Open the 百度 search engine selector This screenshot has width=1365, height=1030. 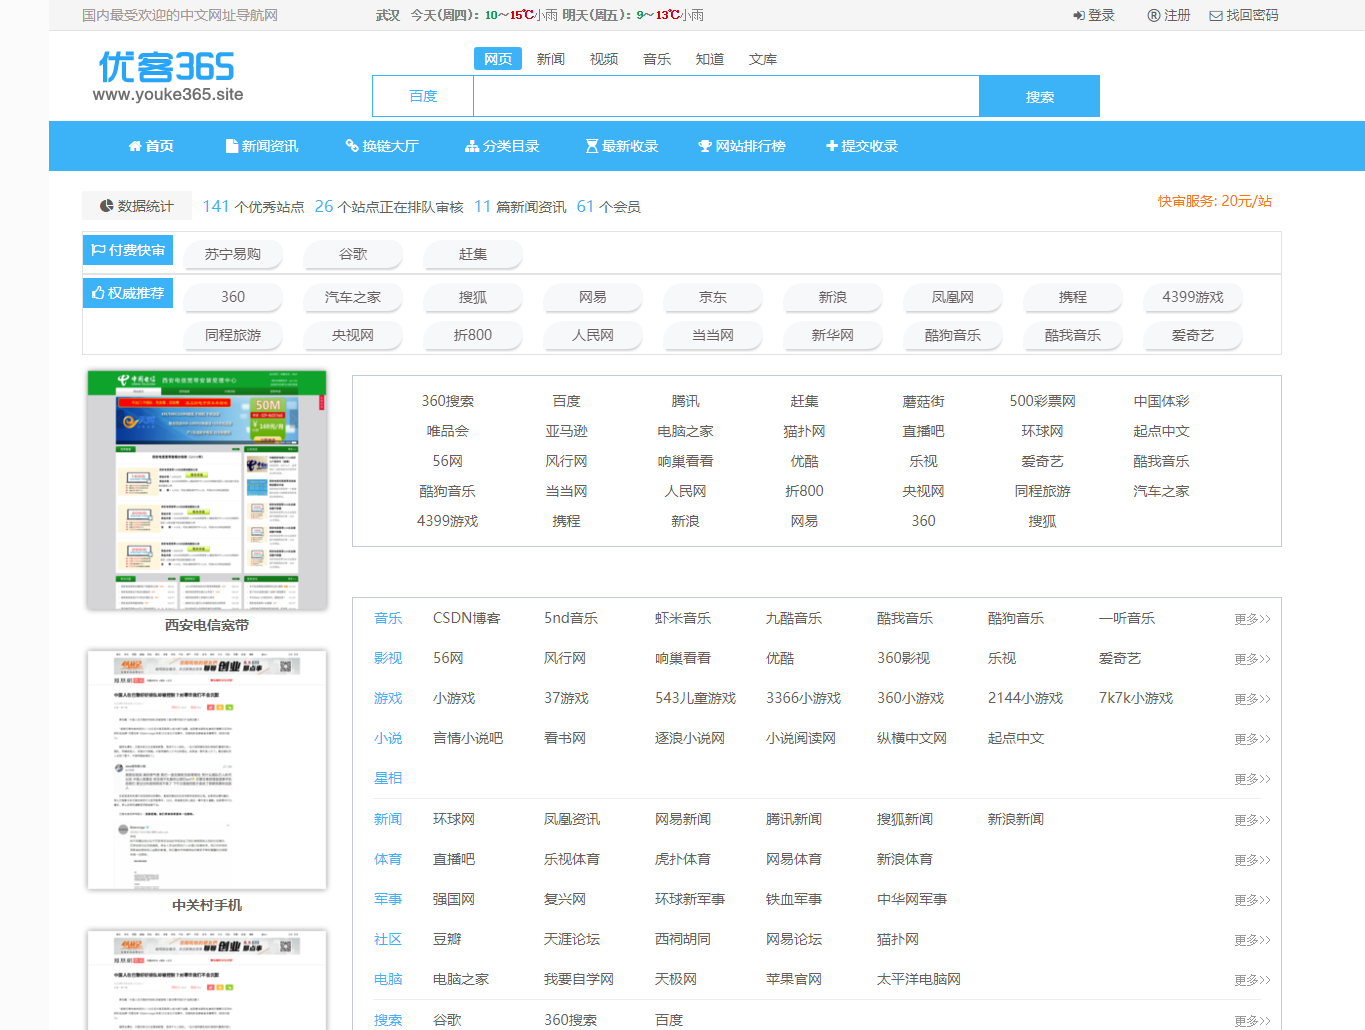424,96
